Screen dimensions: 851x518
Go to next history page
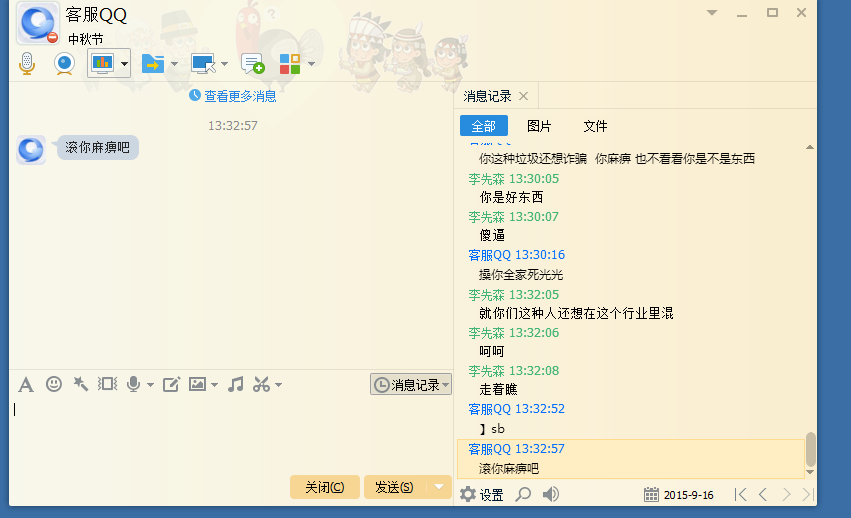click(x=786, y=494)
